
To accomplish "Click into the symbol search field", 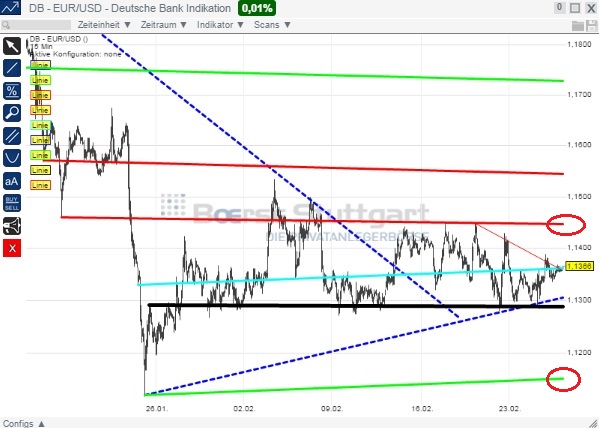I will tap(36, 25).
